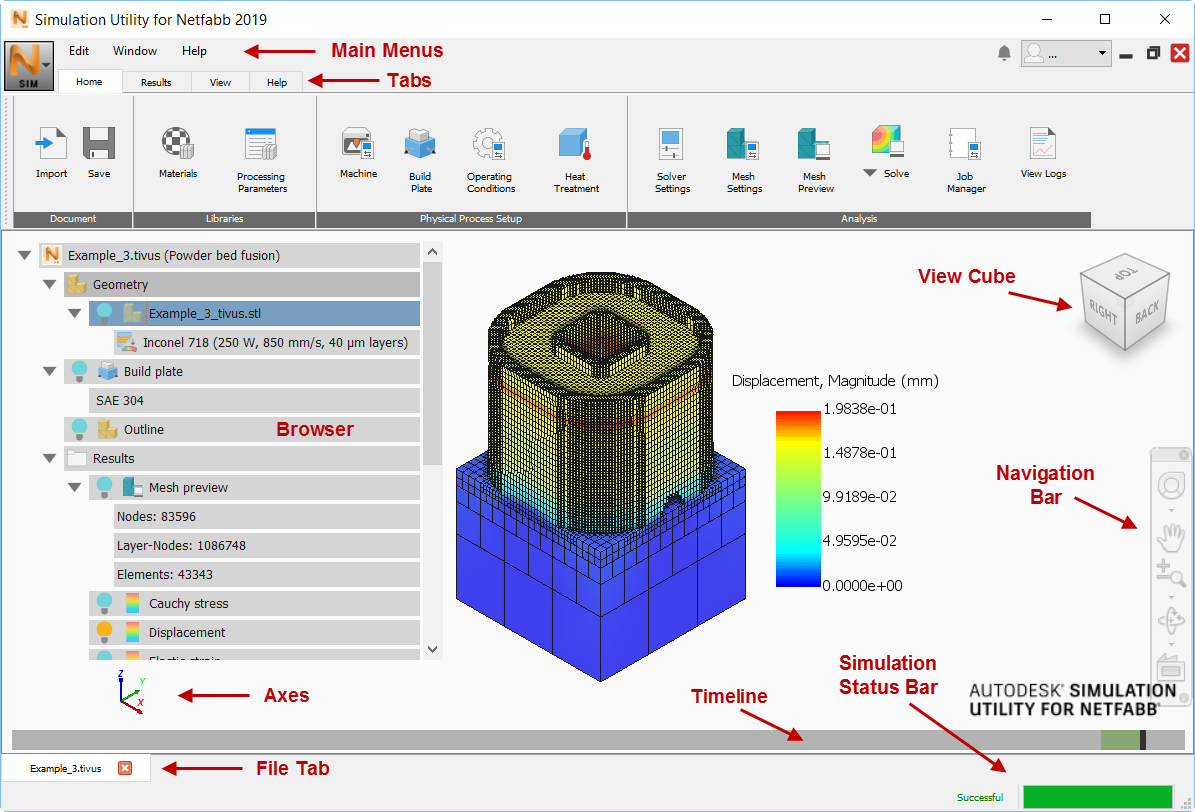Open Mesh Settings
Image resolution: width=1195 pixels, height=812 pixels.
pyautogui.click(x=742, y=143)
